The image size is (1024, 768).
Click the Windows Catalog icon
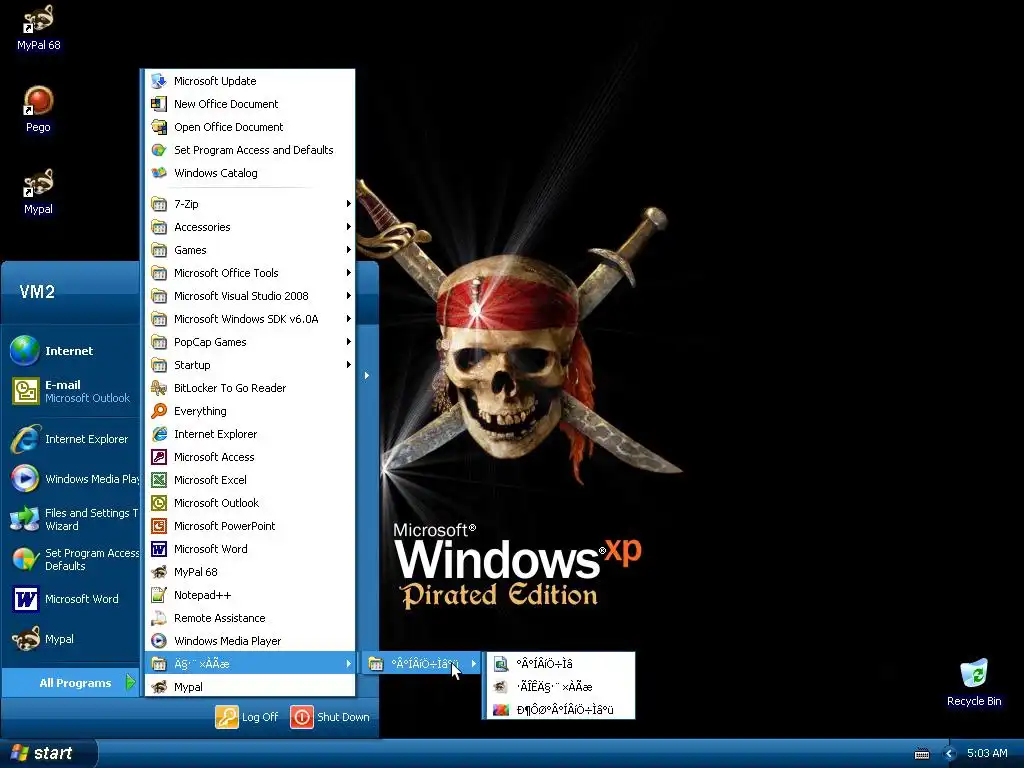point(159,173)
